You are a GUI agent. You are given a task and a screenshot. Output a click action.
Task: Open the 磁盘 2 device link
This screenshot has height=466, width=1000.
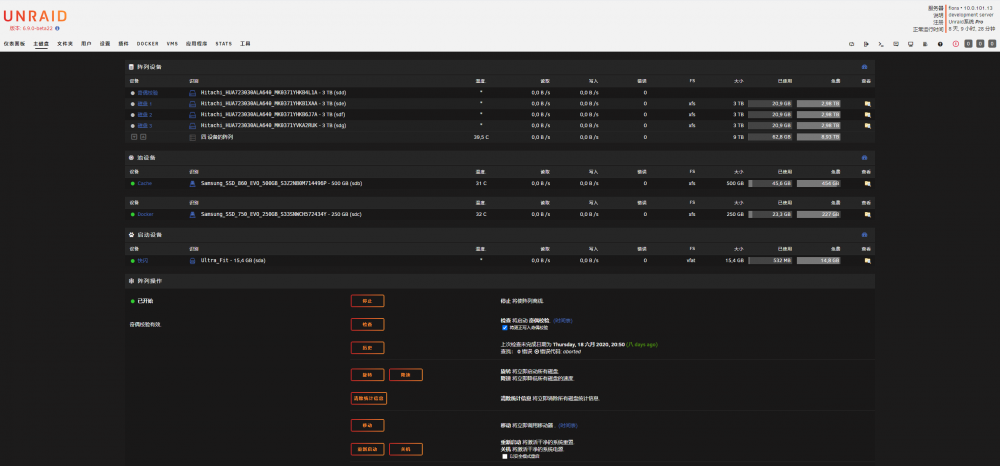145,115
